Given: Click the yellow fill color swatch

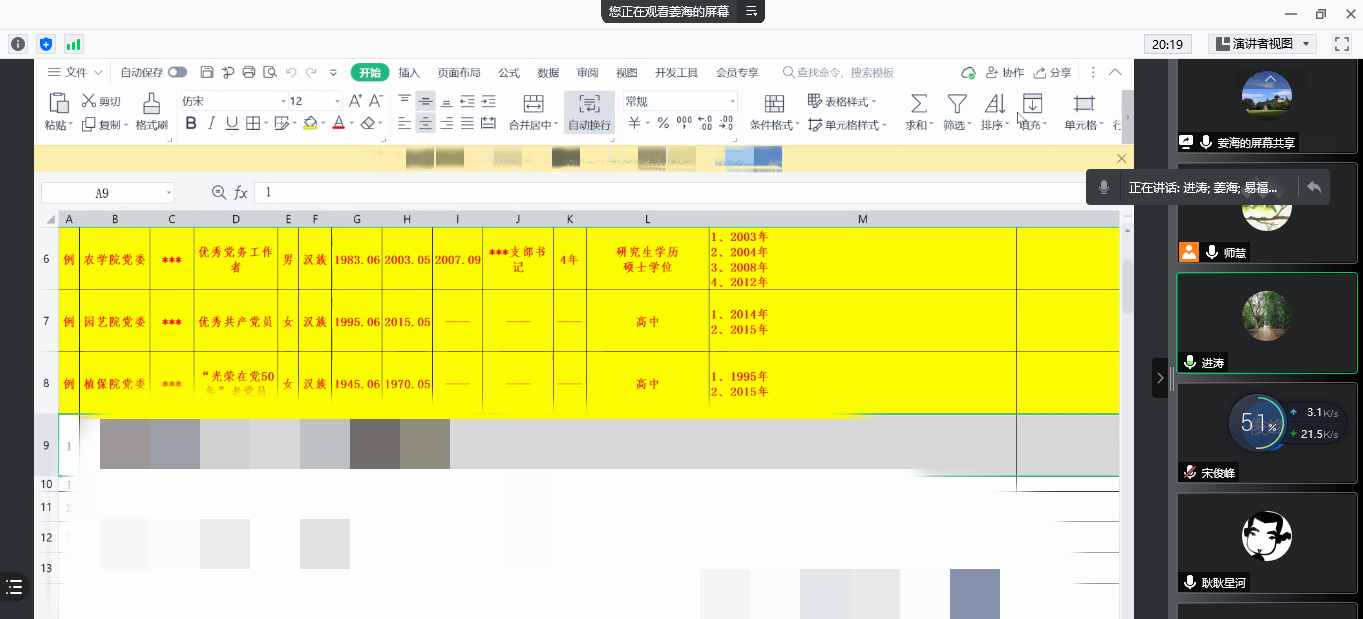Looking at the screenshot, I should point(310,124).
